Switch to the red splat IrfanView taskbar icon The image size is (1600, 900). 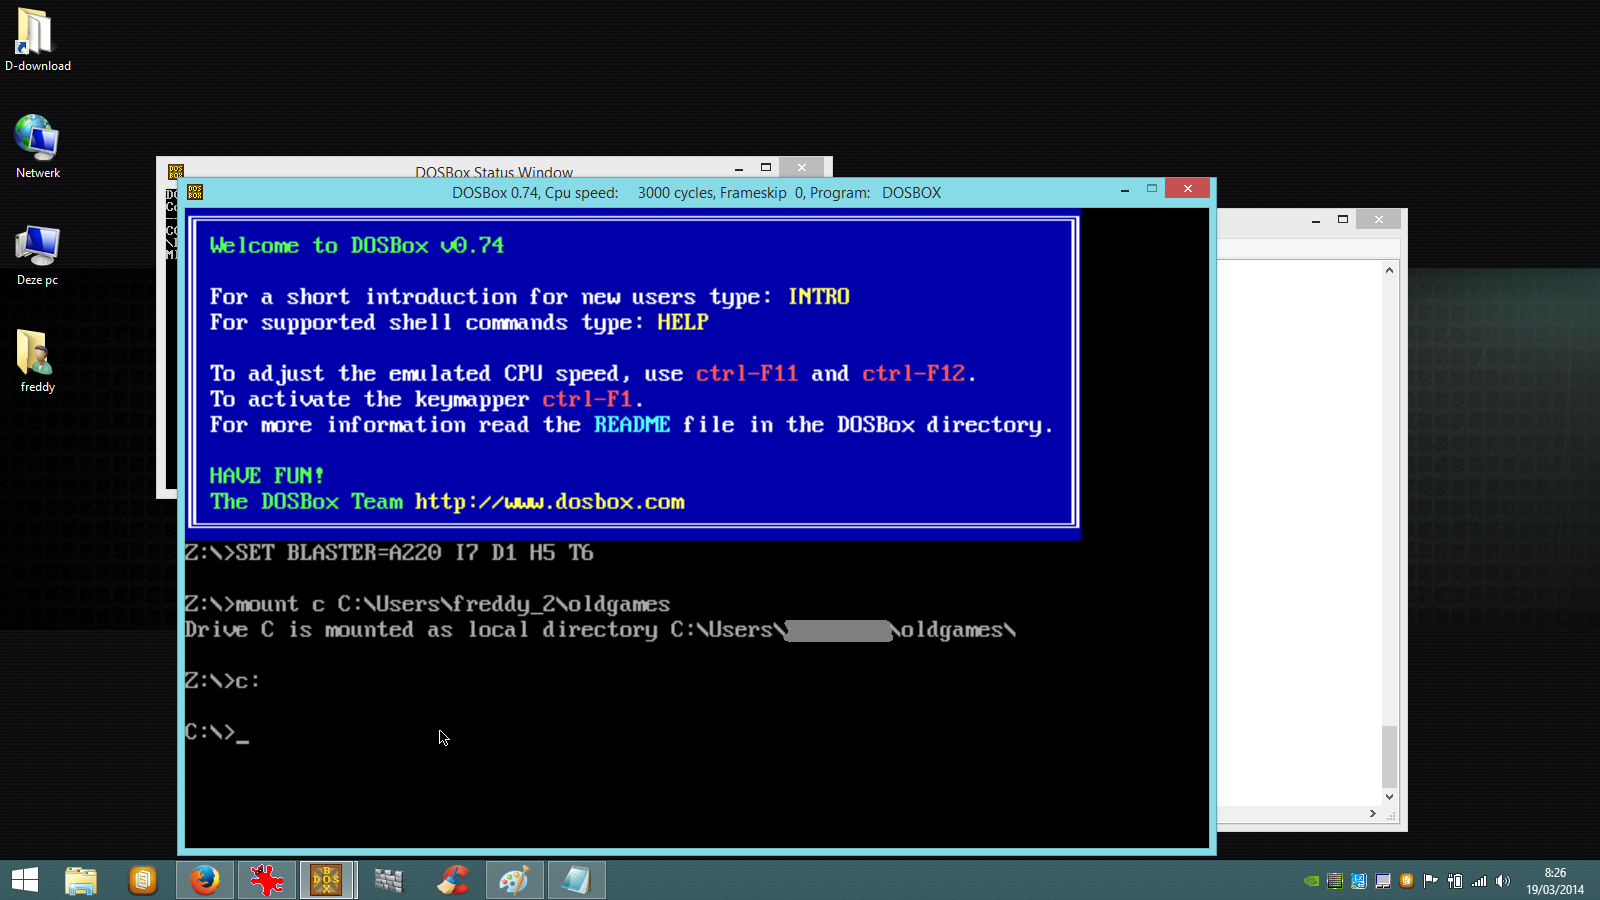(267, 880)
